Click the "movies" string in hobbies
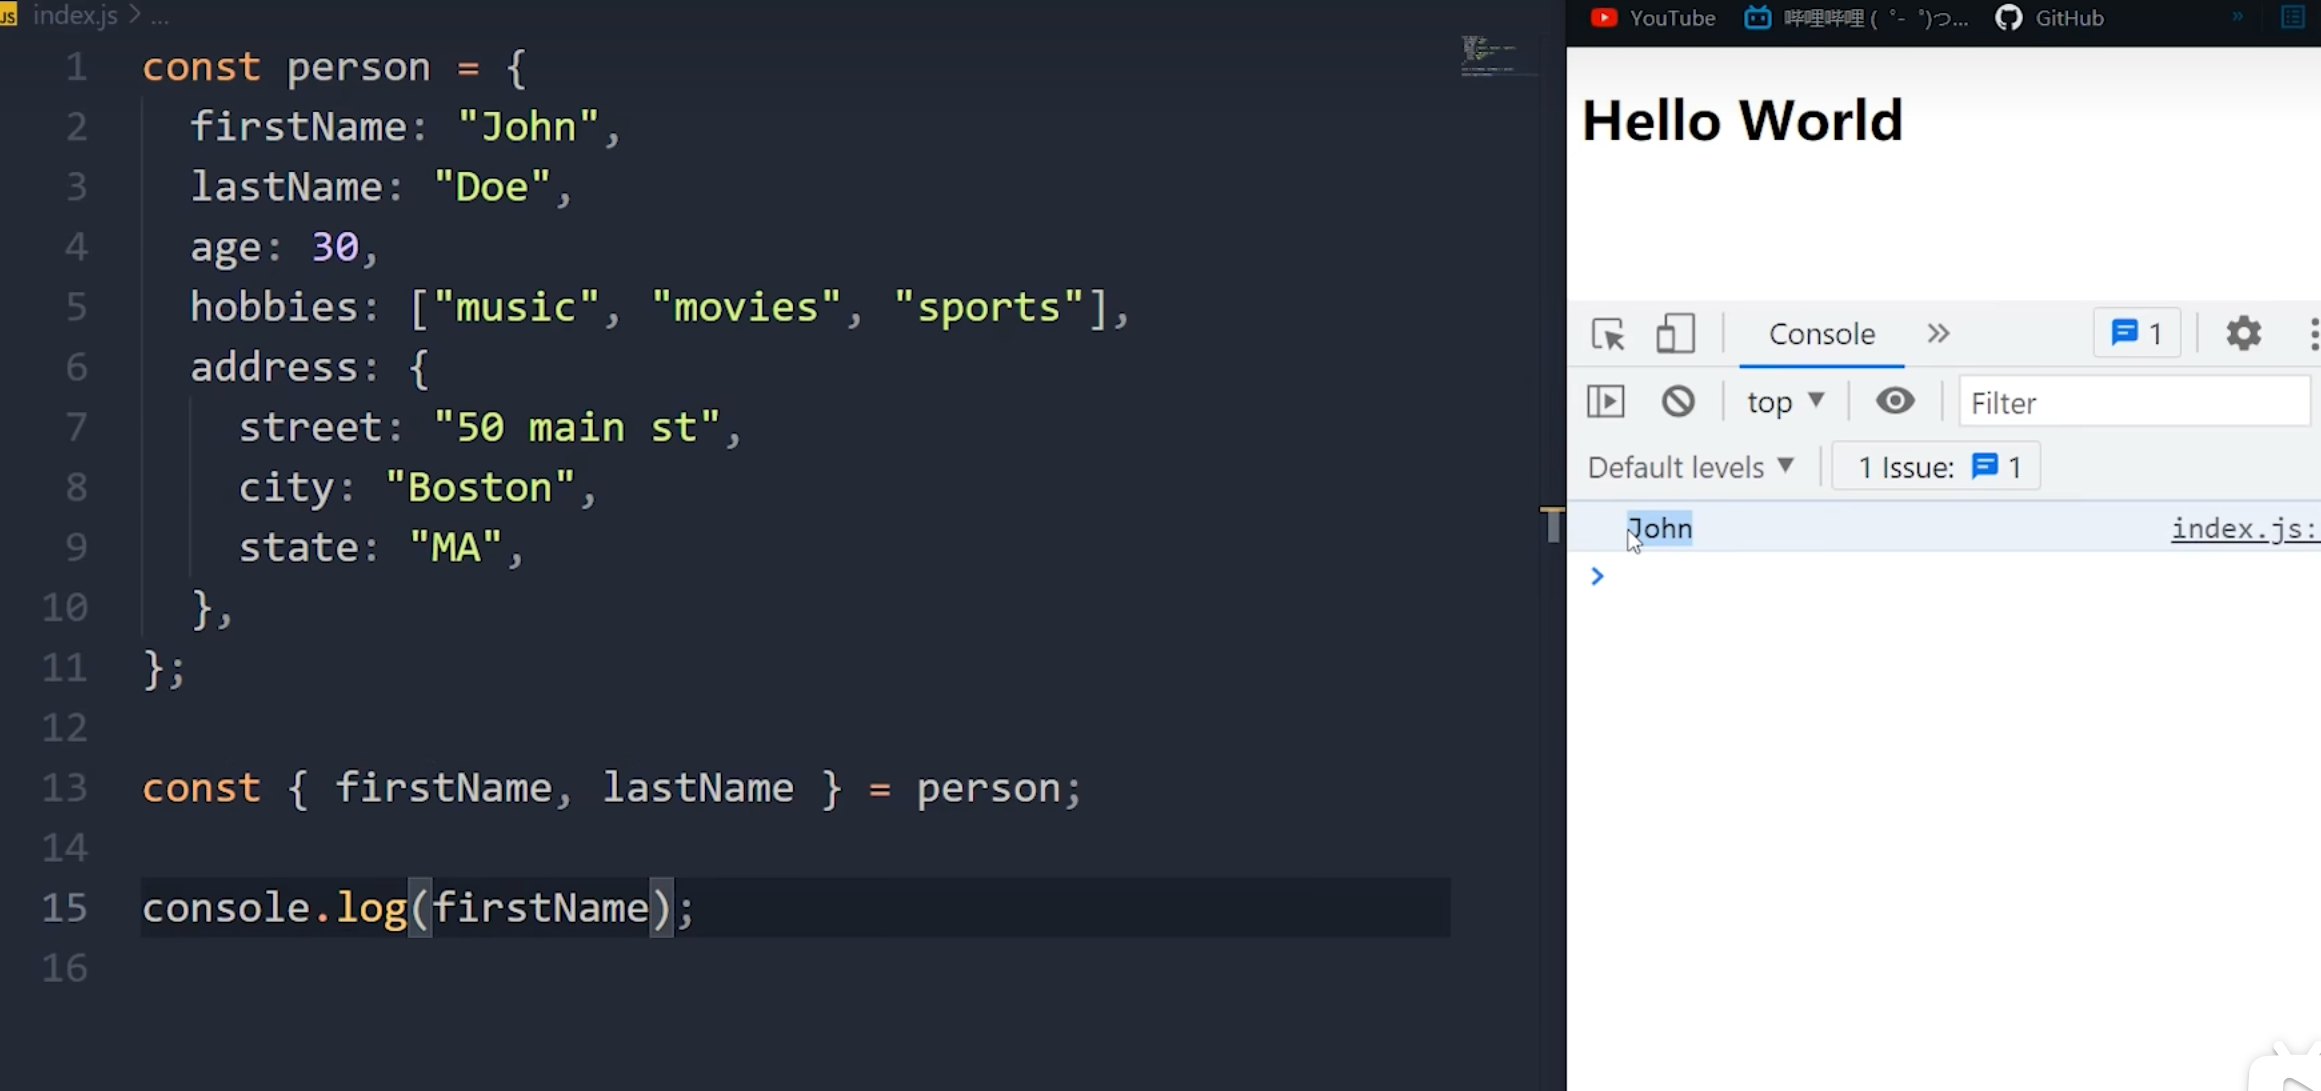The height and width of the screenshot is (1091, 2321). [747, 307]
